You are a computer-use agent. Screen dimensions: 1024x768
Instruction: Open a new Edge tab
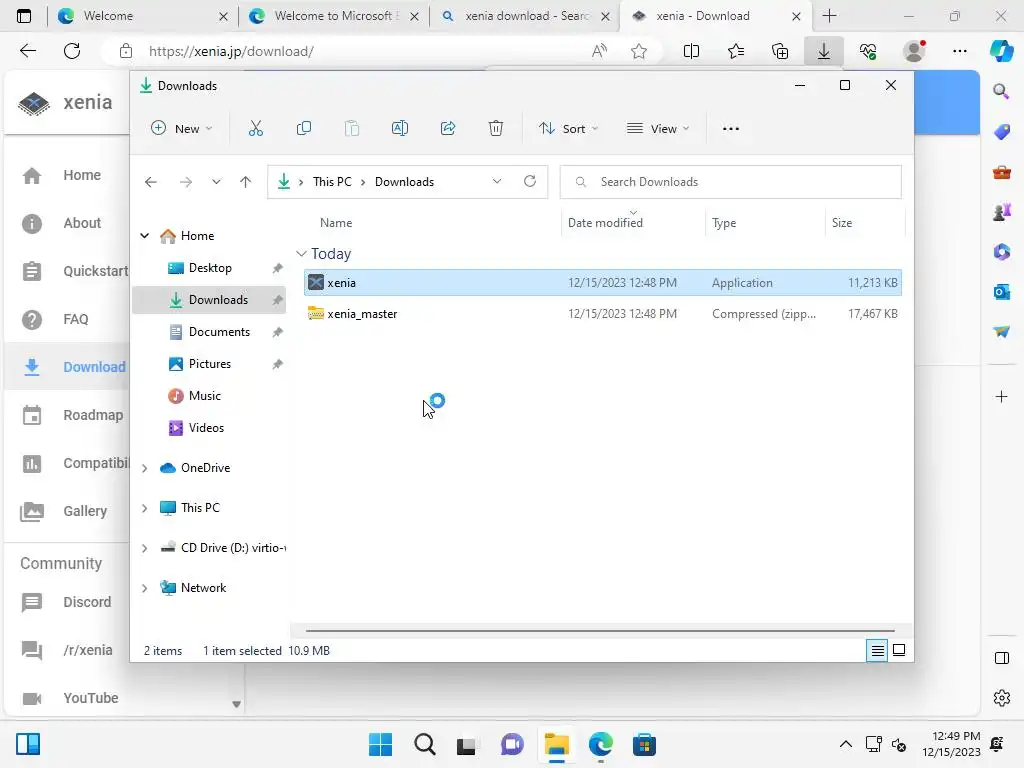(829, 16)
